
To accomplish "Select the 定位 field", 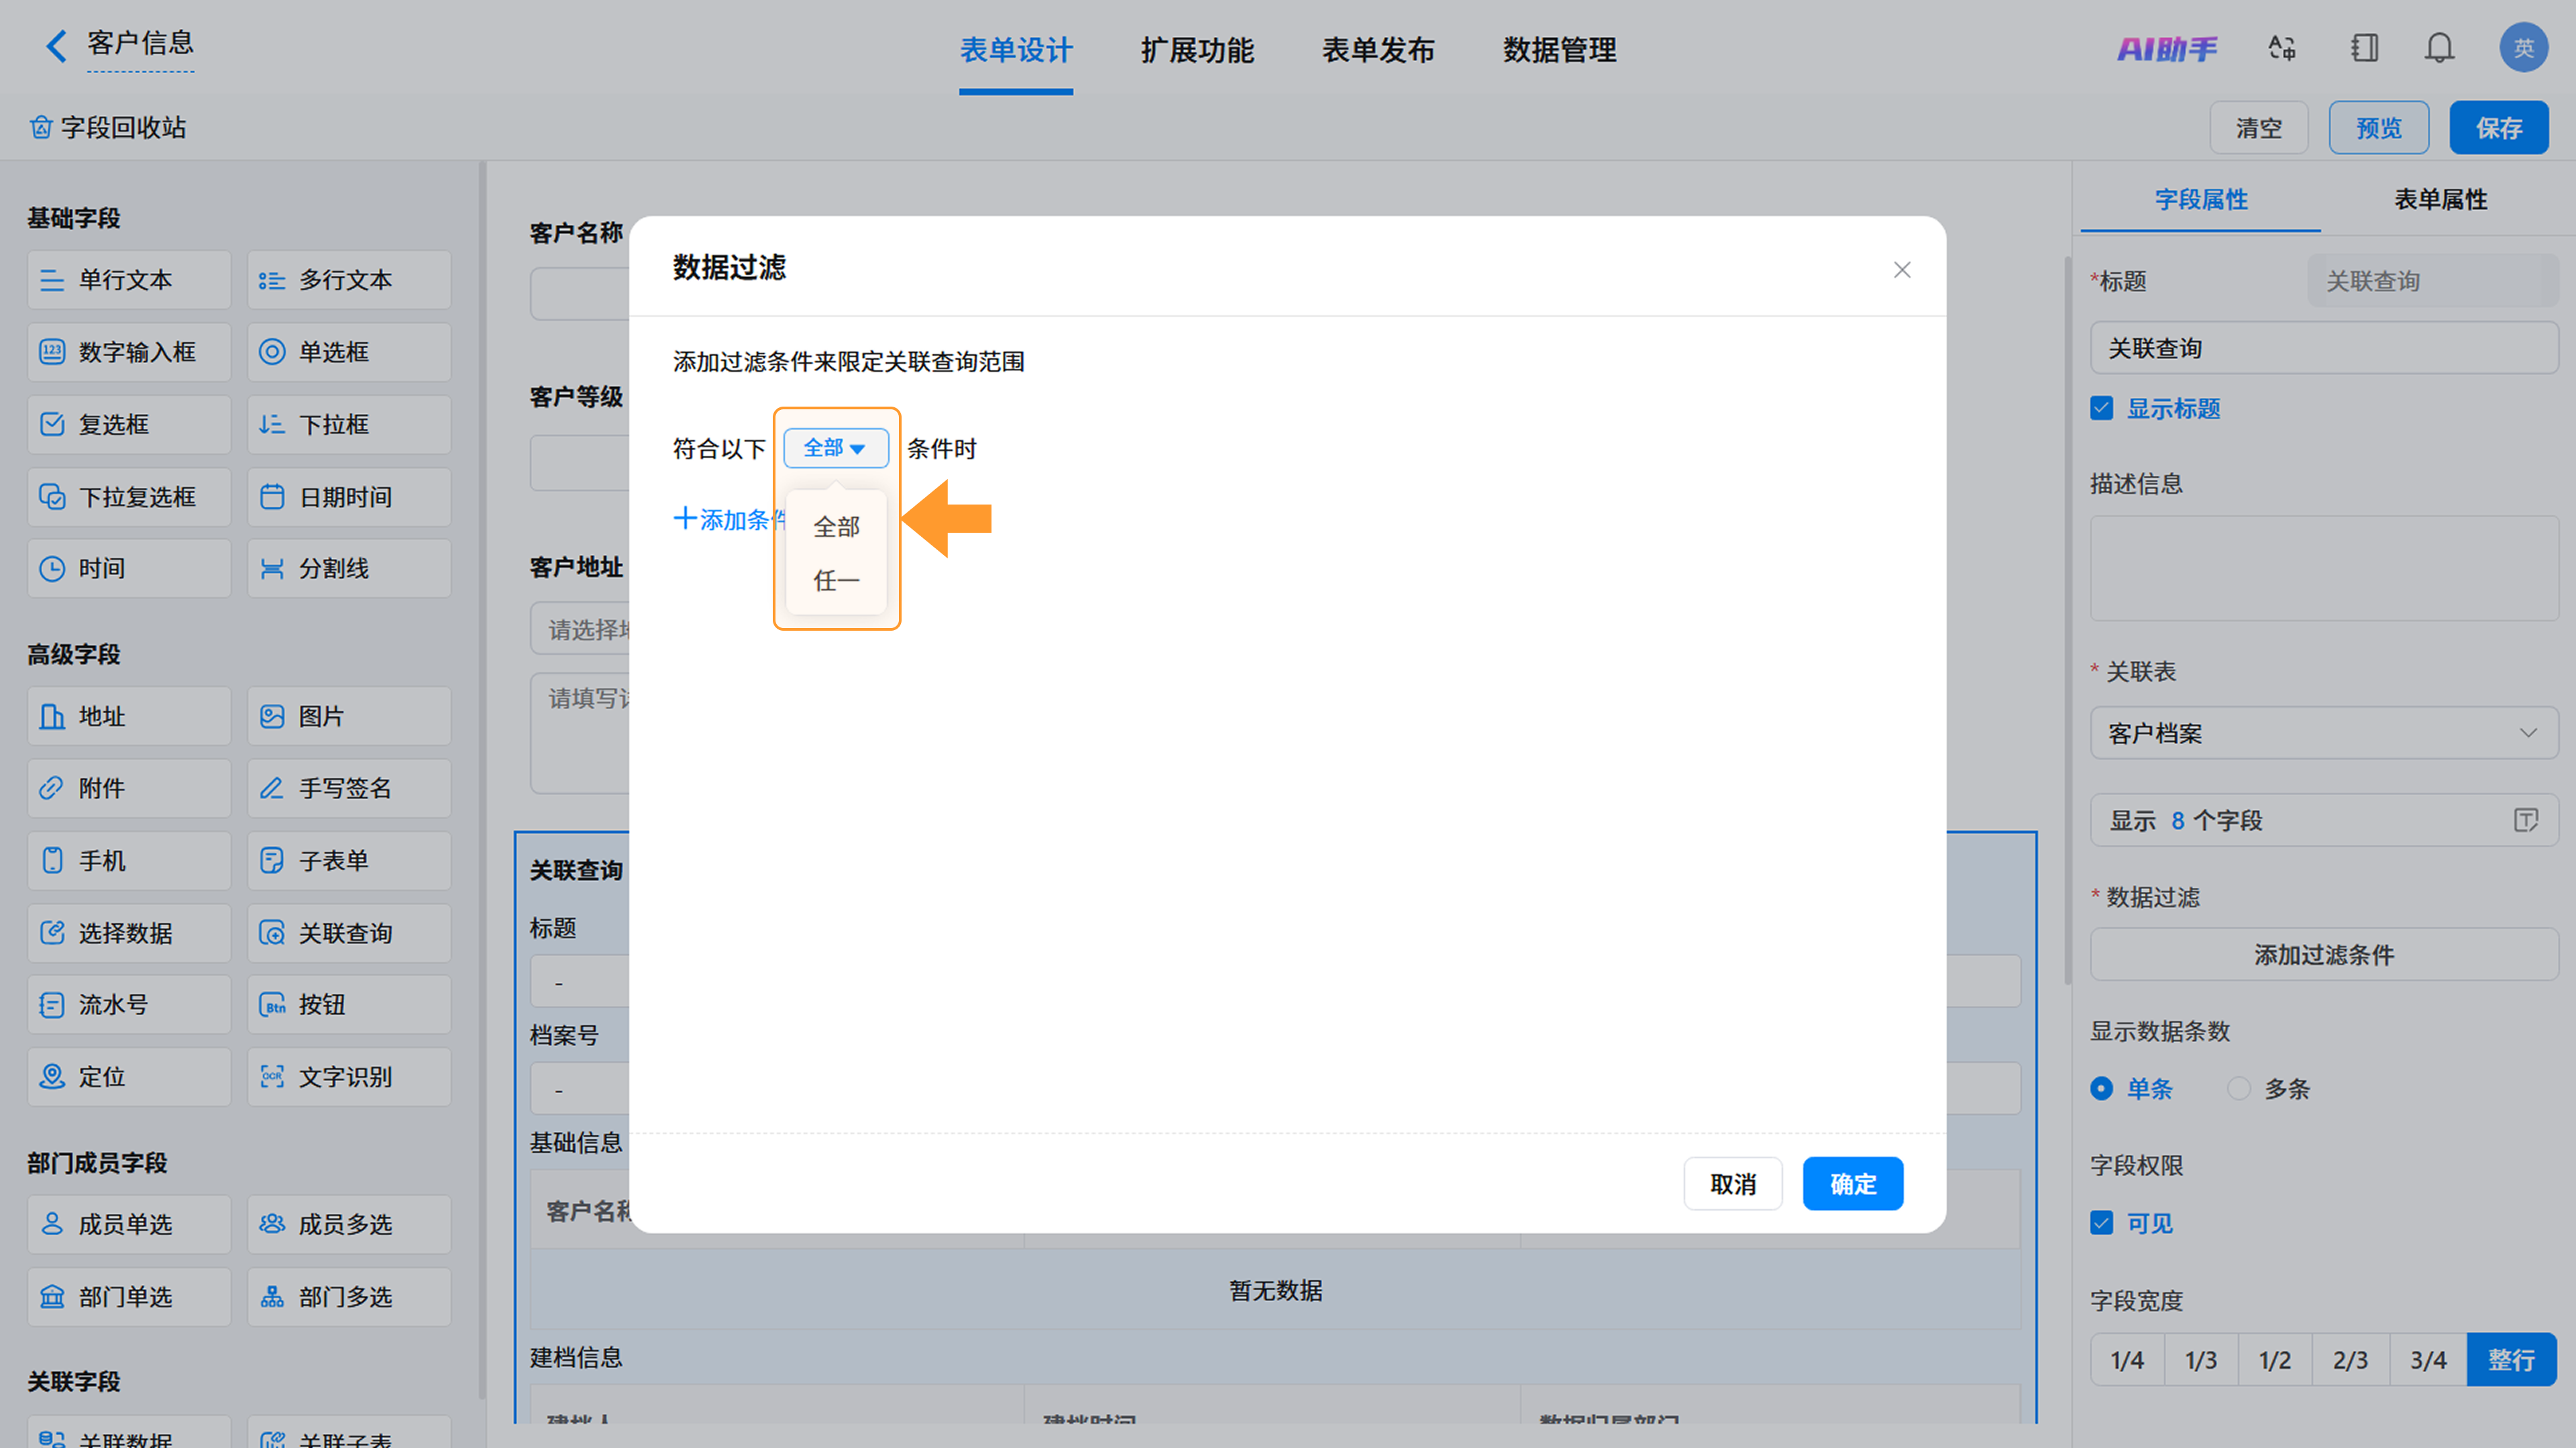I will tap(129, 1077).
